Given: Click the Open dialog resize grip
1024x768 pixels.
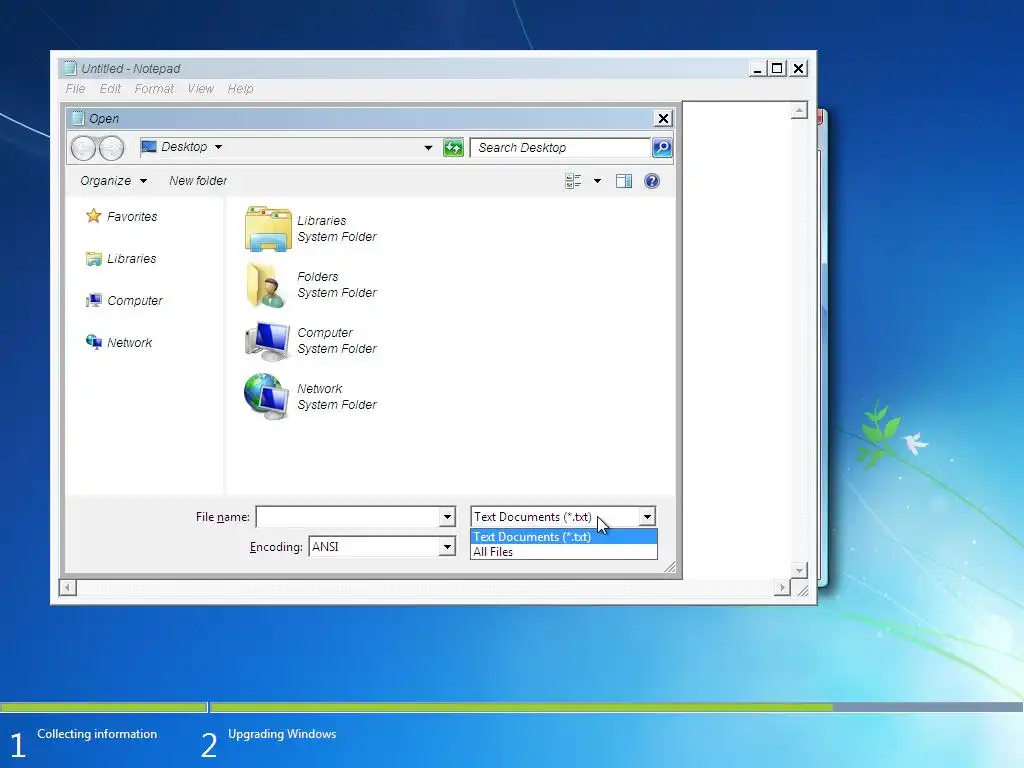Looking at the screenshot, I should pyautogui.click(x=670, y=568).
